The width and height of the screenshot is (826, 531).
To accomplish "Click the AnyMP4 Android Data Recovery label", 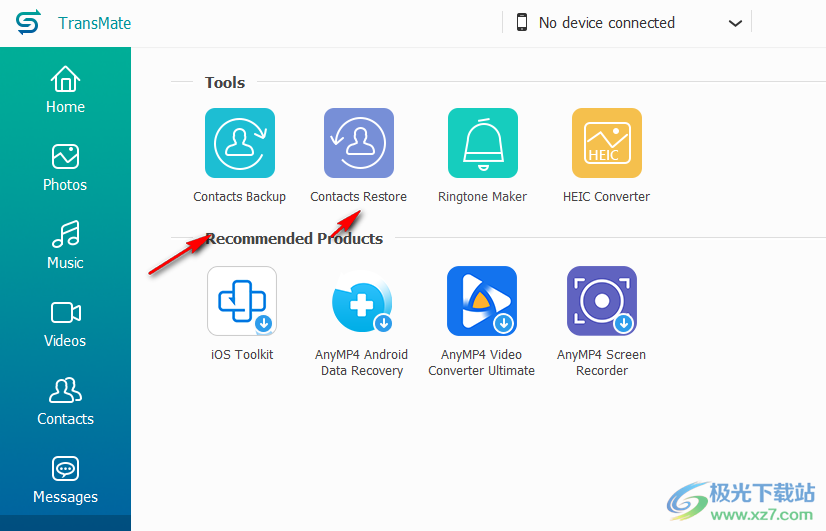I will pos(362,362).
